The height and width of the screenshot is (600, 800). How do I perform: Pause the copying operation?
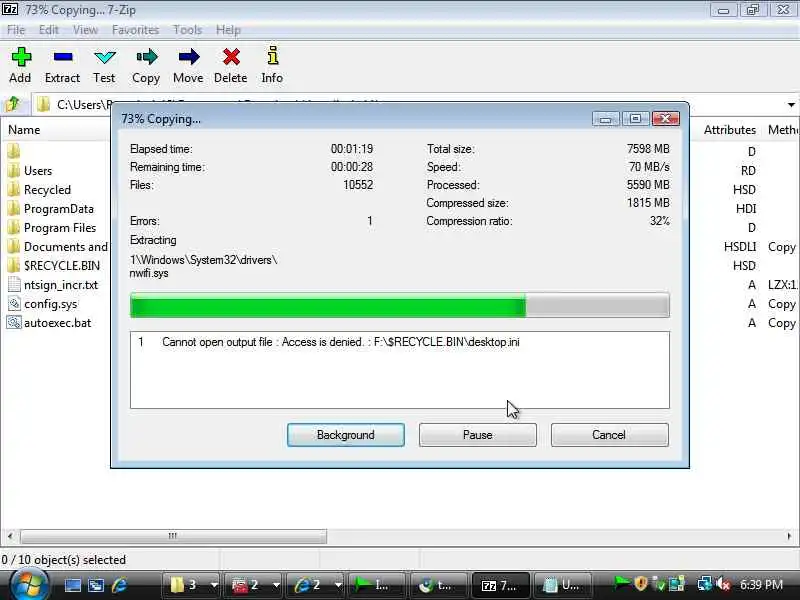(x=478, y=435)
